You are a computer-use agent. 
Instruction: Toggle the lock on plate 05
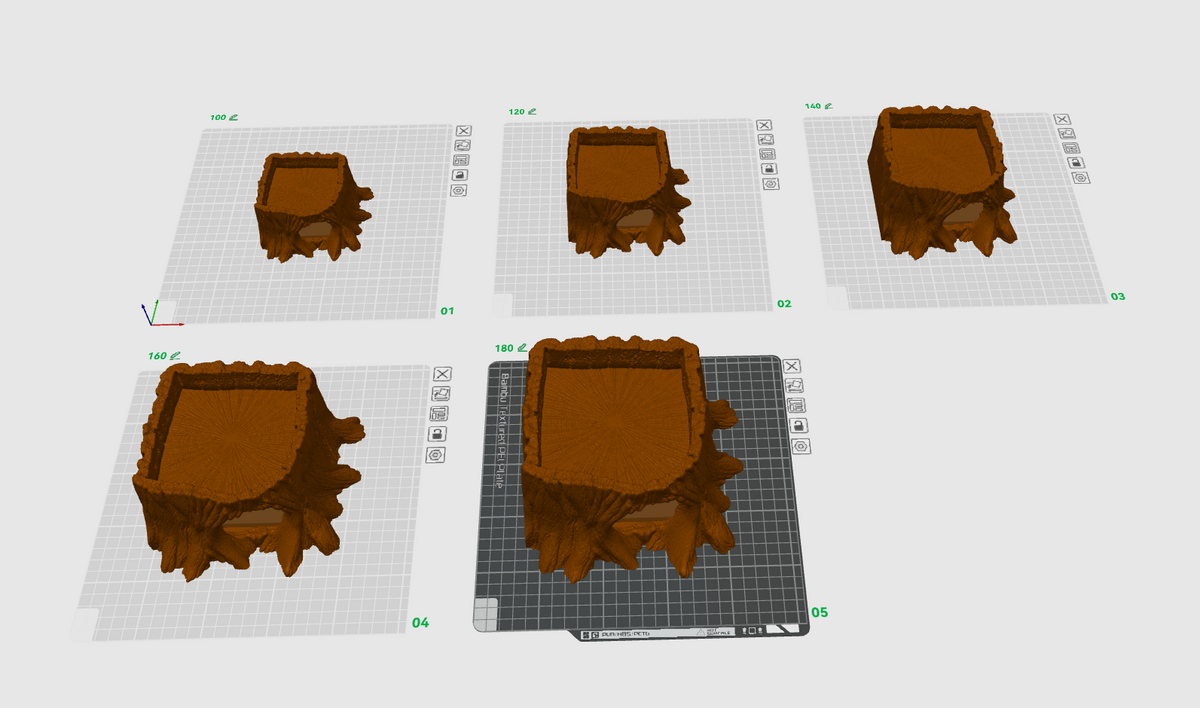click(x=799, y=425)
